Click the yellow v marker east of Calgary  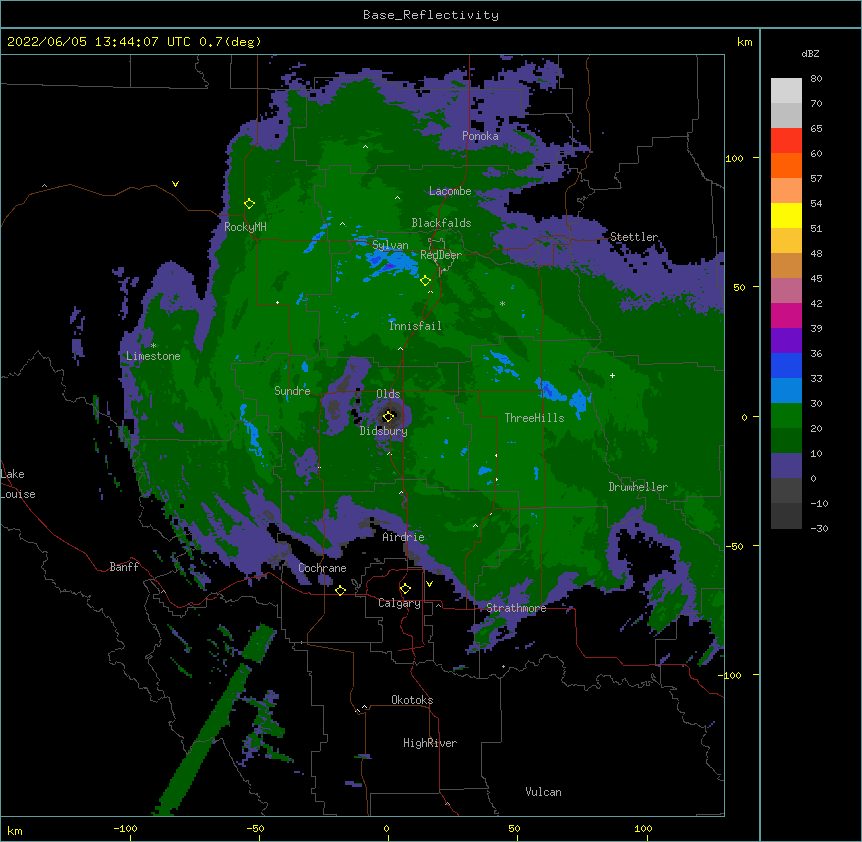tap(429, 584)
